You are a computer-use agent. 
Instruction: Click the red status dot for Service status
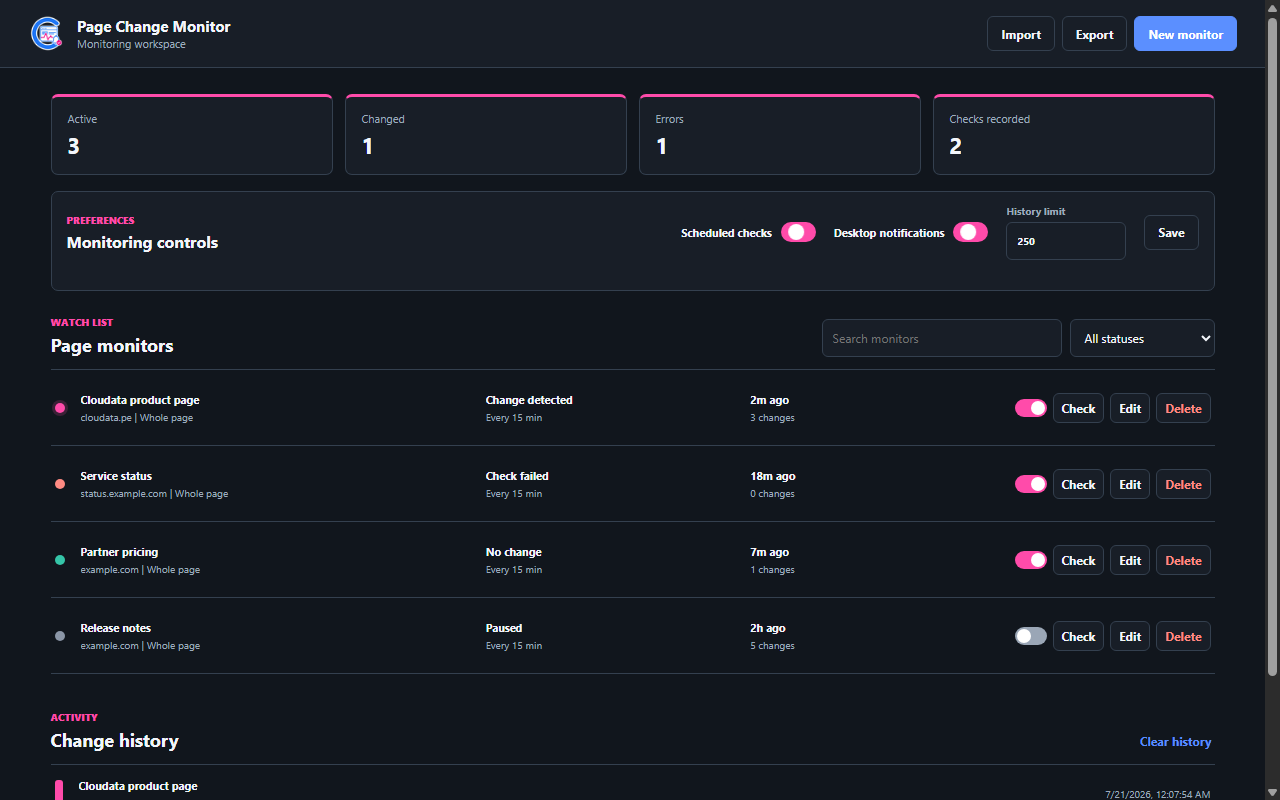point(60,484)
